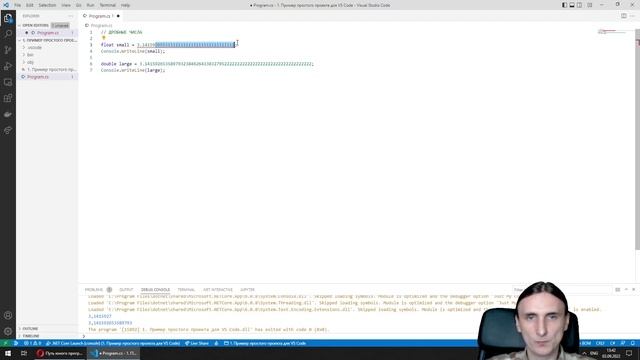Viewport: 640px width, 360px height.
Task: Open the Edit menu
Action: (30, 5)
